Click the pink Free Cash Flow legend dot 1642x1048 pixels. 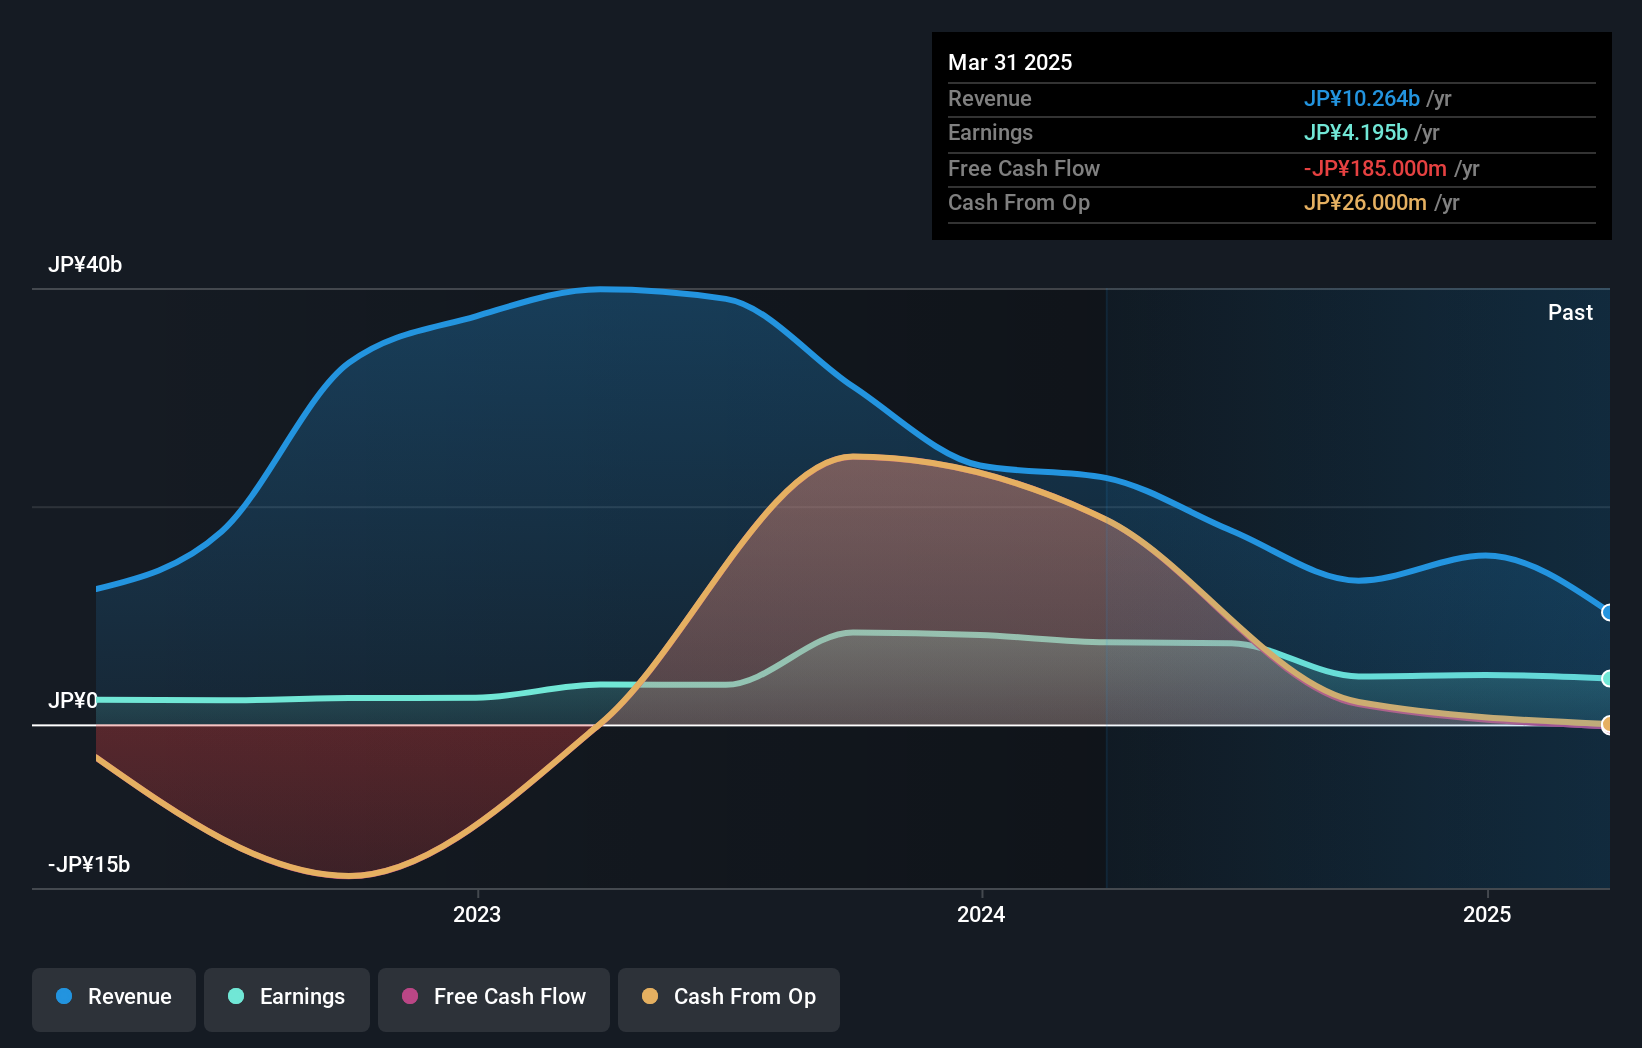click(410, 996)
